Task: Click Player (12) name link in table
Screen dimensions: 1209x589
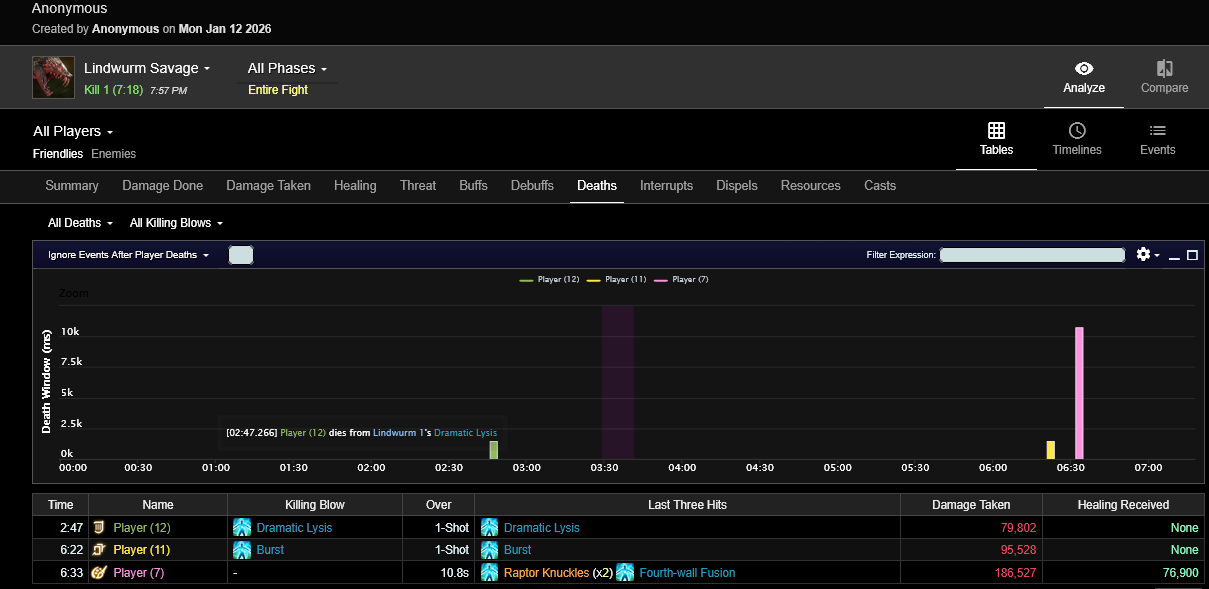Action: tap(142, 528)
